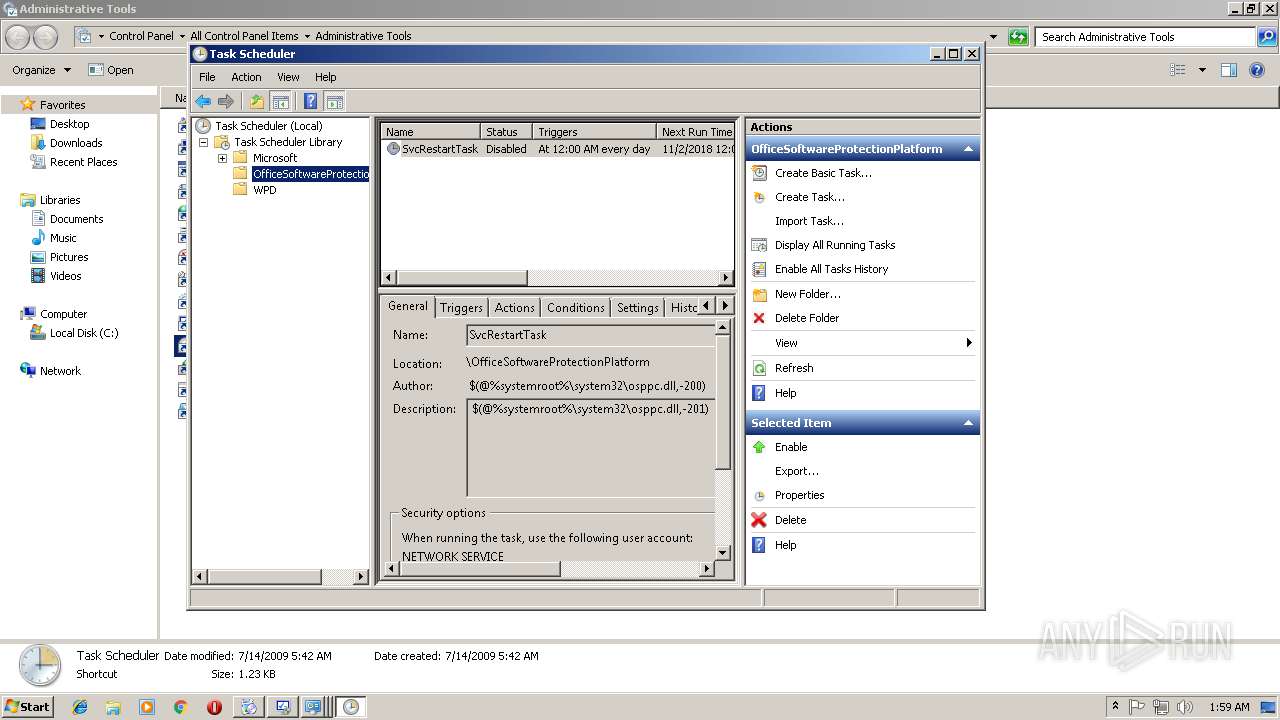The height and width of the screenshot is (720, 1280).
Task: Sort by Triggers column header
Action: (594, 132)
